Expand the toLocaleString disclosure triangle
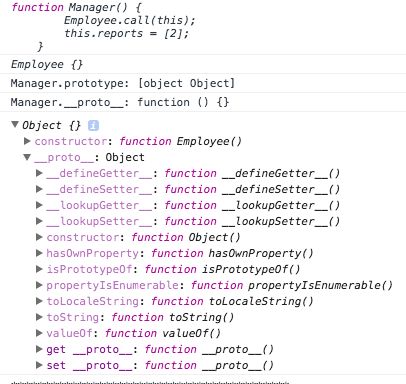The height and width of the screenshot is (384, 406). pyautogui.click(x=39, y=301)
